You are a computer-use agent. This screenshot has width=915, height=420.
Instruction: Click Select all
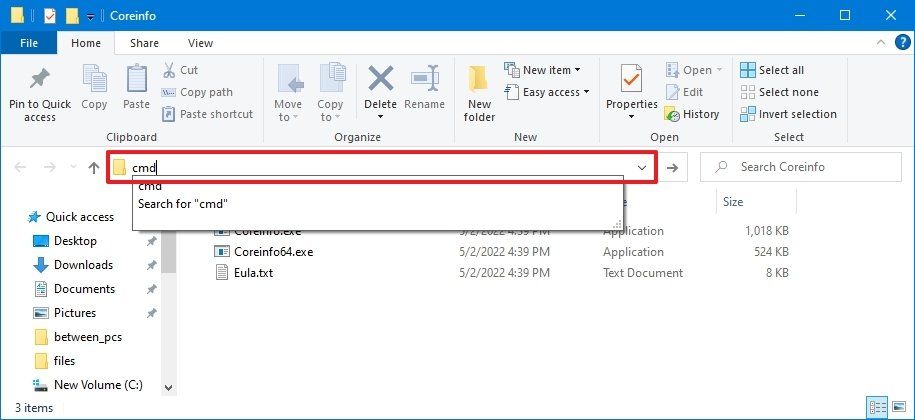tap(772, 70)
